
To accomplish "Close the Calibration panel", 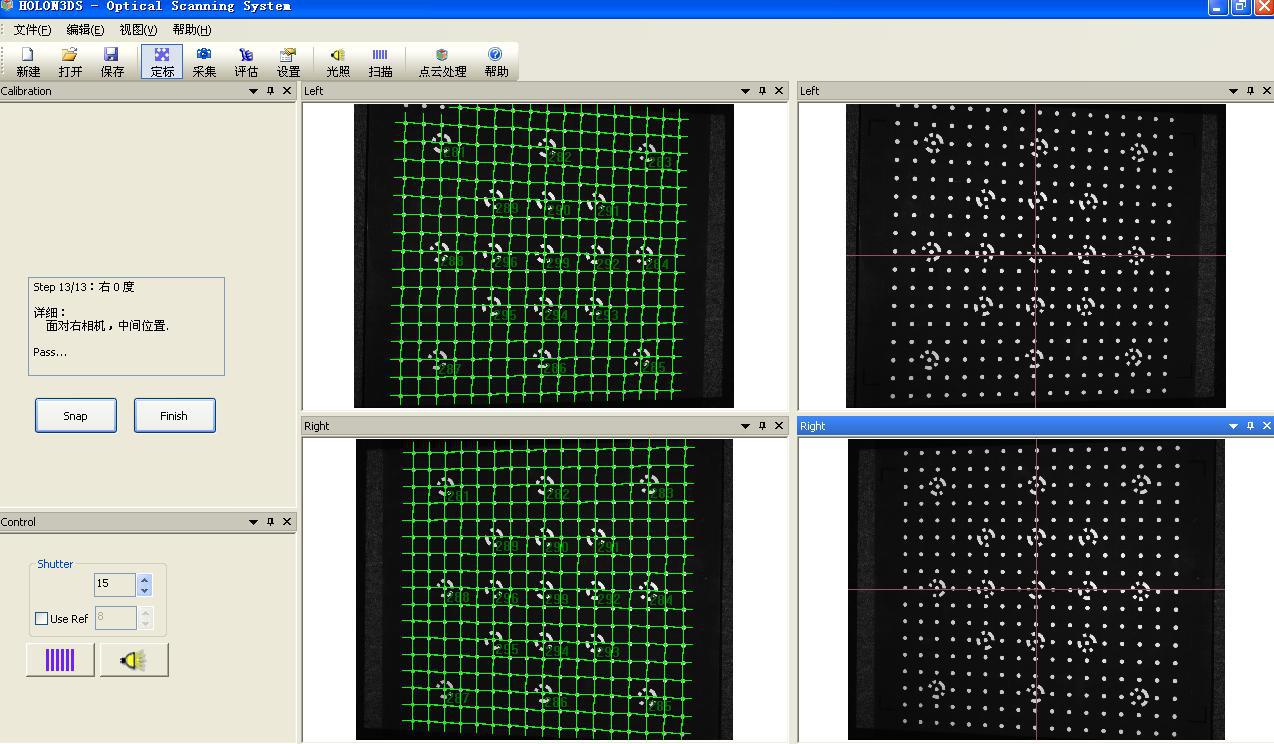I will (287, 91).
